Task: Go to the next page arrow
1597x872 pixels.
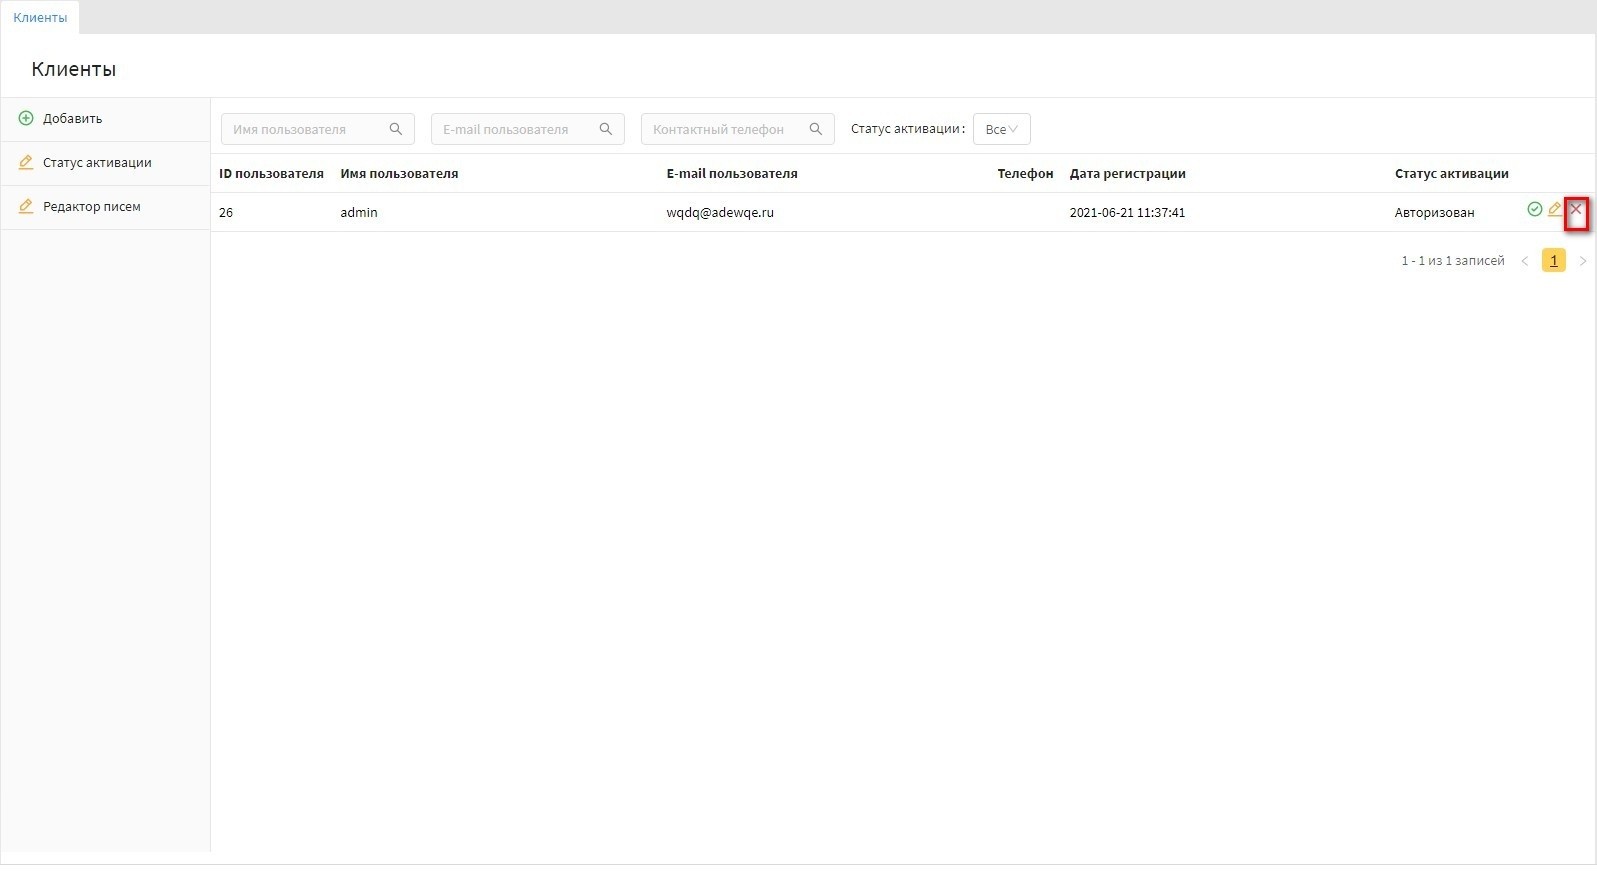Action: (x=1582, y=261)
